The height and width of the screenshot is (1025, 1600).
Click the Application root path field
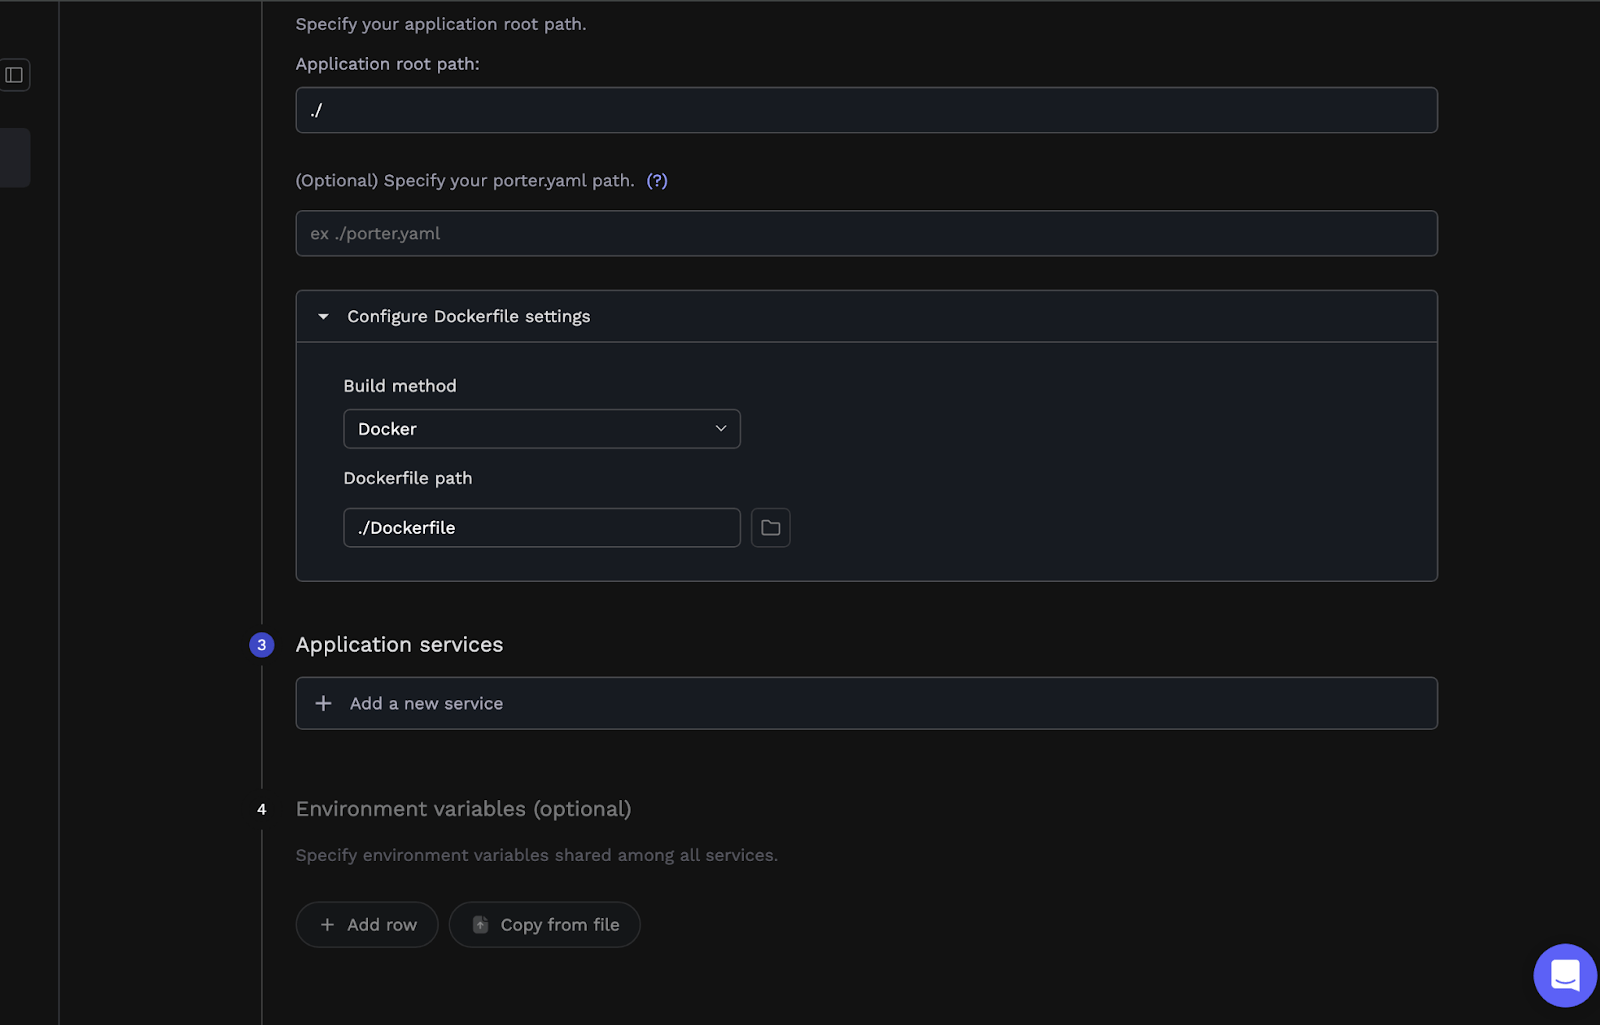867,110
